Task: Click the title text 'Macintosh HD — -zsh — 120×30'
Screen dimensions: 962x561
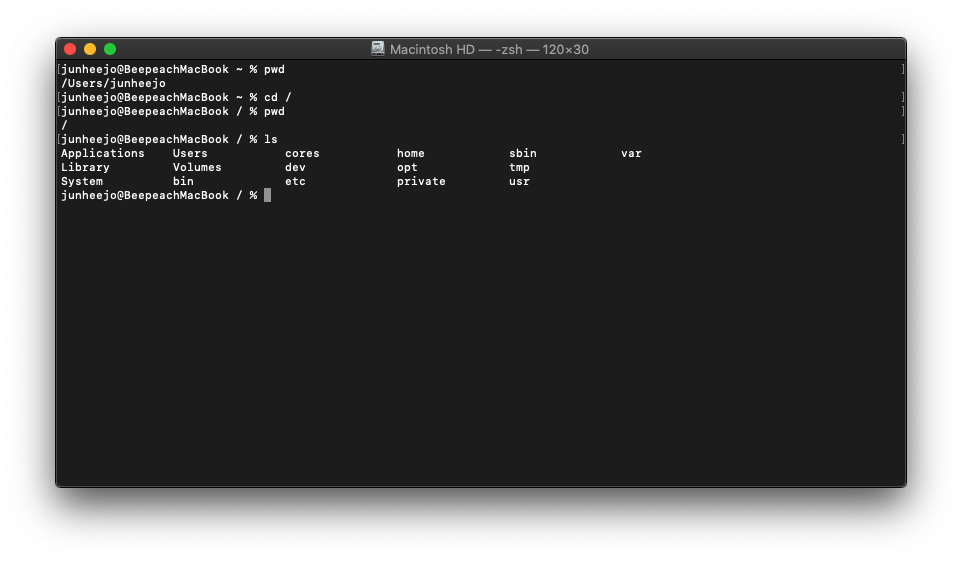Action: coord(489,50)
